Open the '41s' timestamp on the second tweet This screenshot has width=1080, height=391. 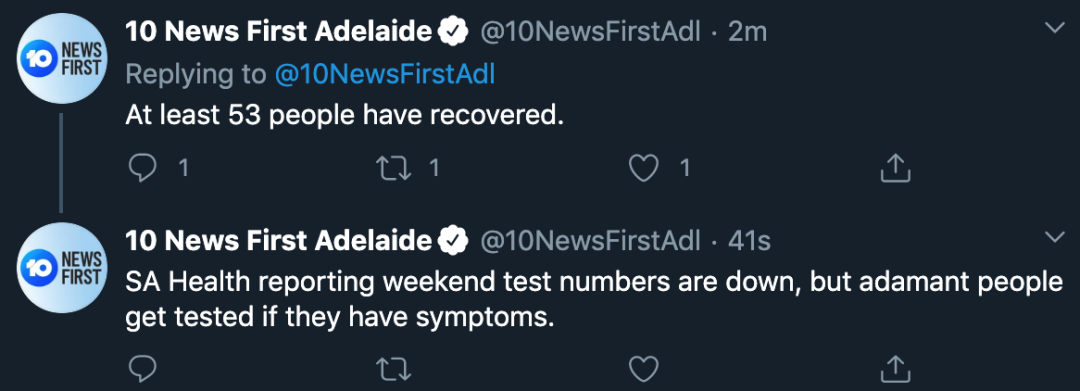[x=749, y=241]
